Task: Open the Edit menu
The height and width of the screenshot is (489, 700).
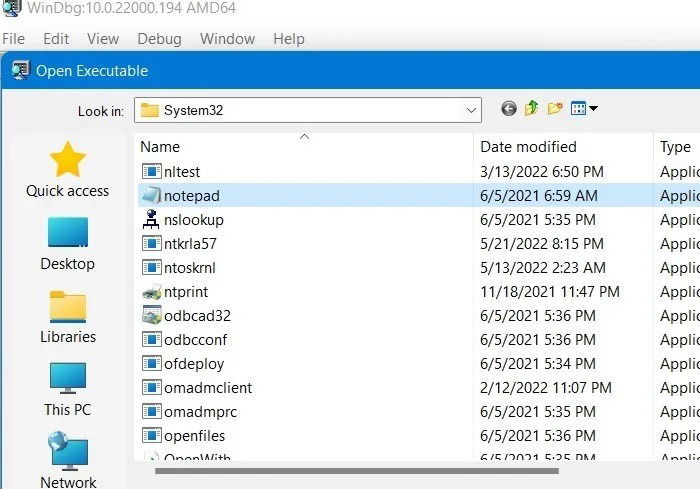Action: [x=56, y=39]
